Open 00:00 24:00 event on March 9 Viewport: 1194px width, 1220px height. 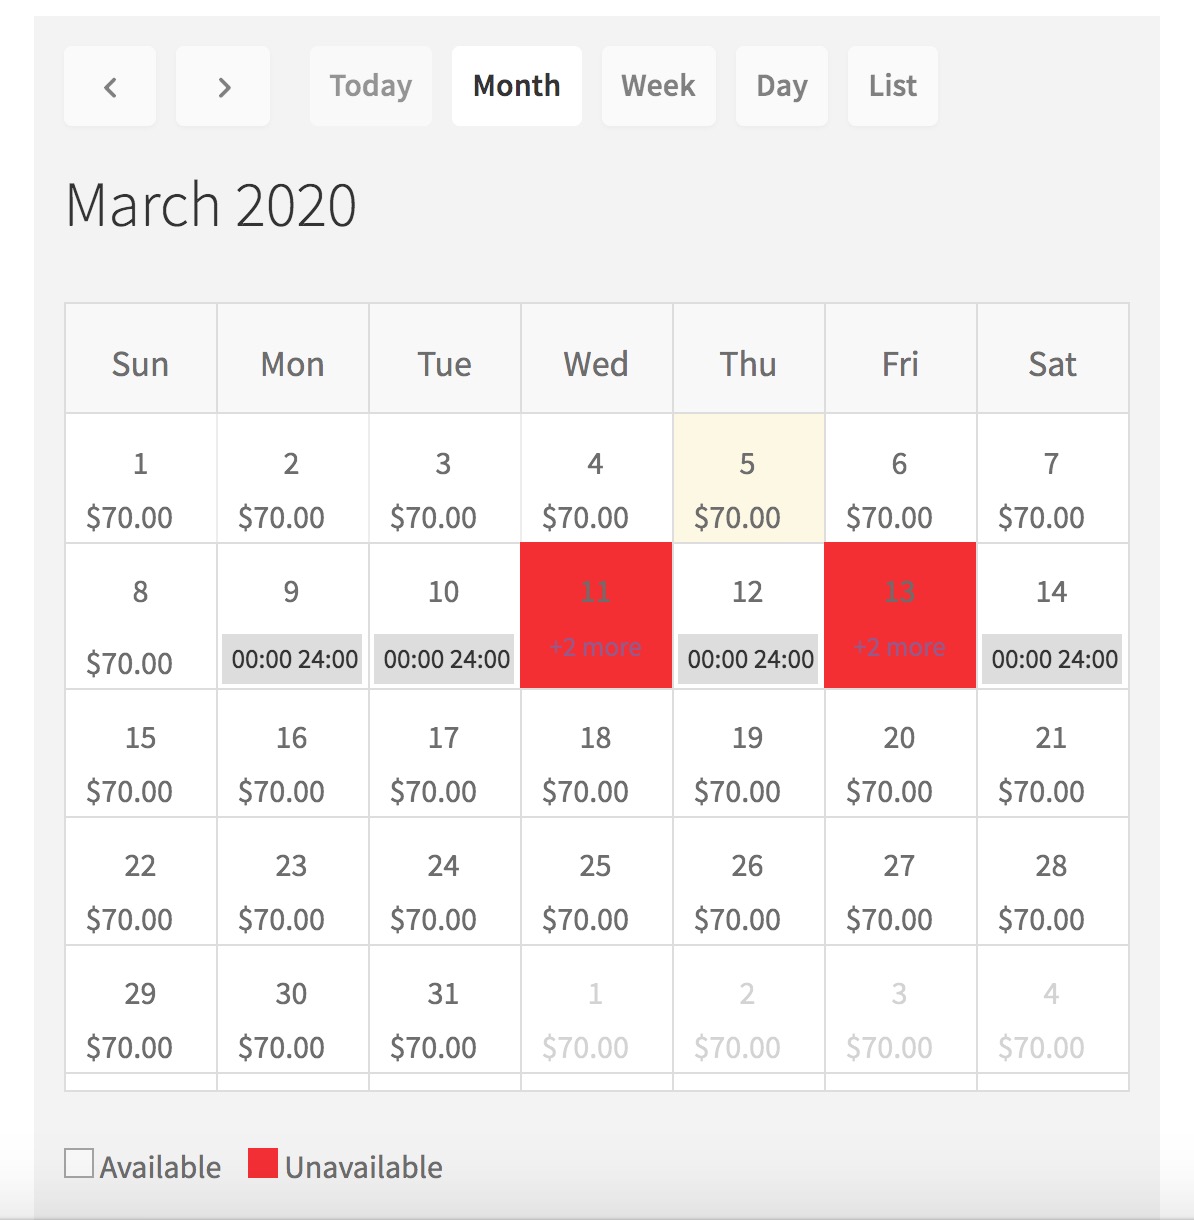click(294, 659)
